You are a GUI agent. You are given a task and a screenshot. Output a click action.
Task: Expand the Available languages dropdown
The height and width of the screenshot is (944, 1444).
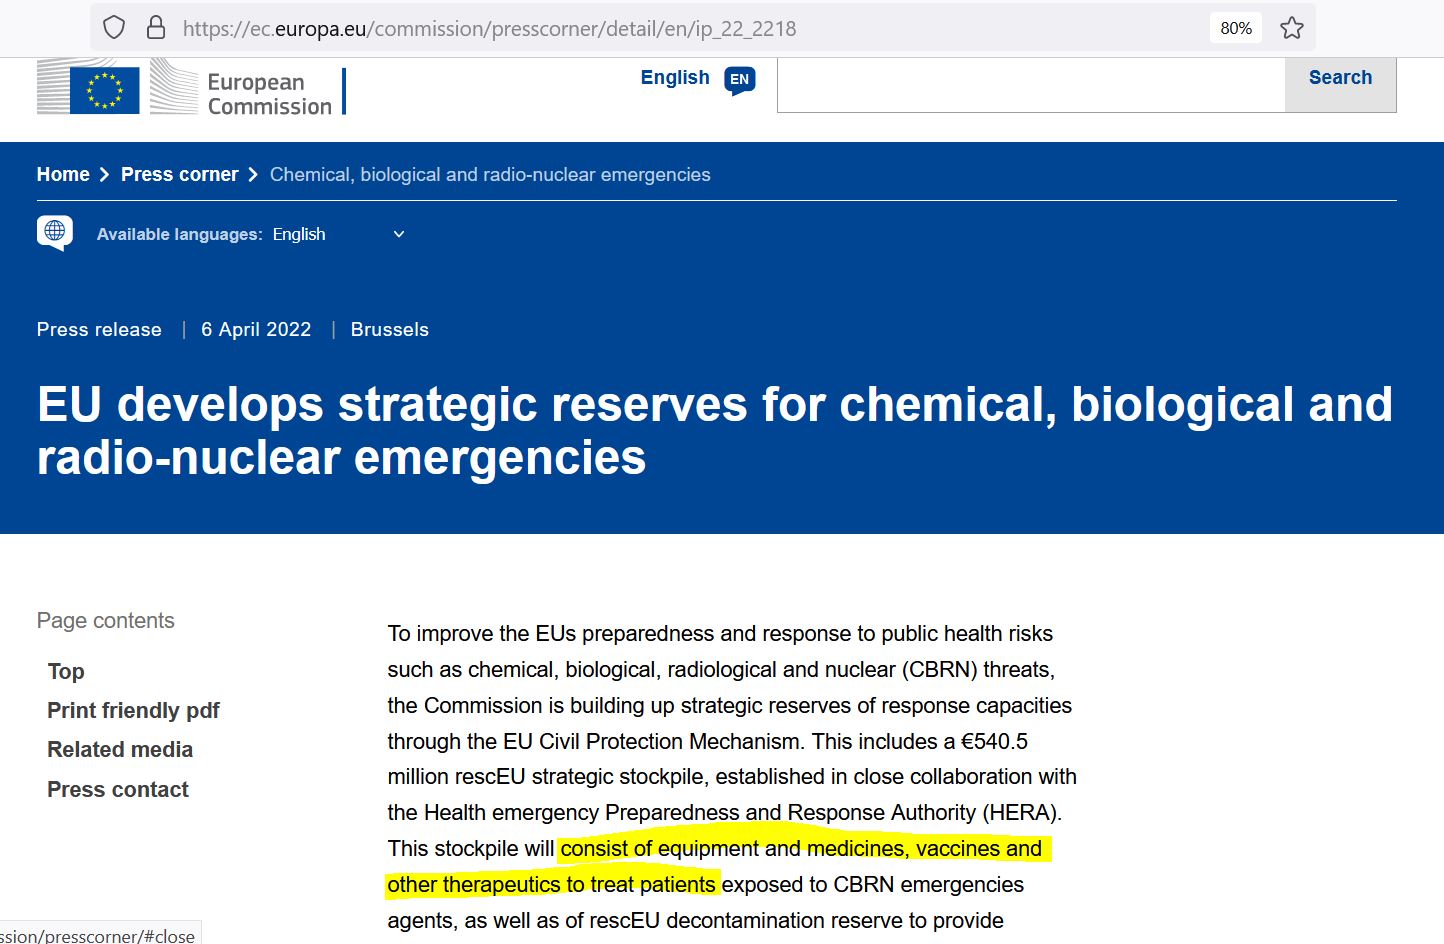coord(398,234)
